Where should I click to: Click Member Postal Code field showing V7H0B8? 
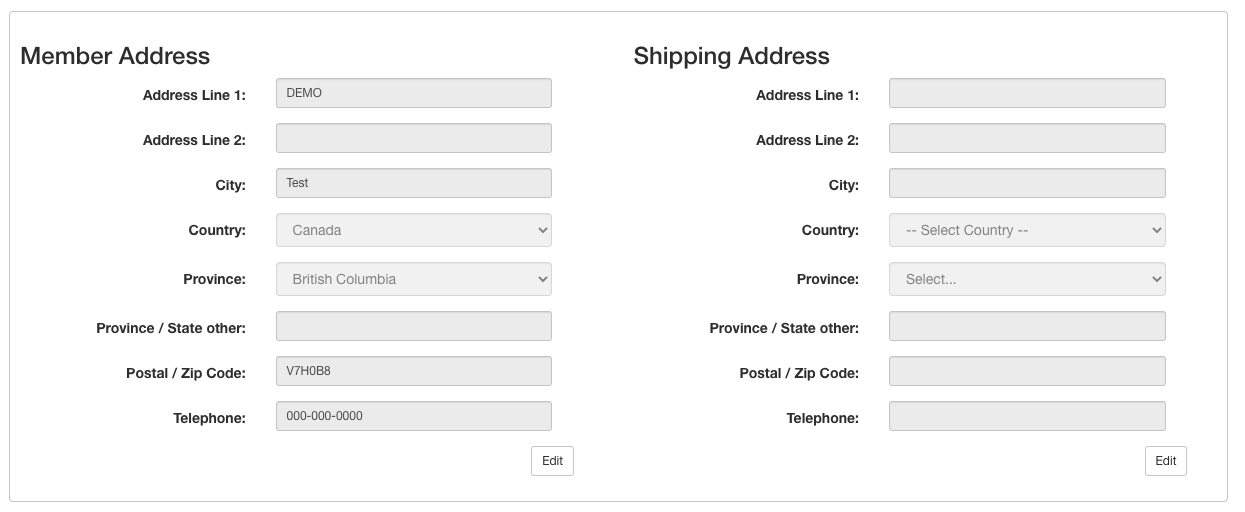413,371
